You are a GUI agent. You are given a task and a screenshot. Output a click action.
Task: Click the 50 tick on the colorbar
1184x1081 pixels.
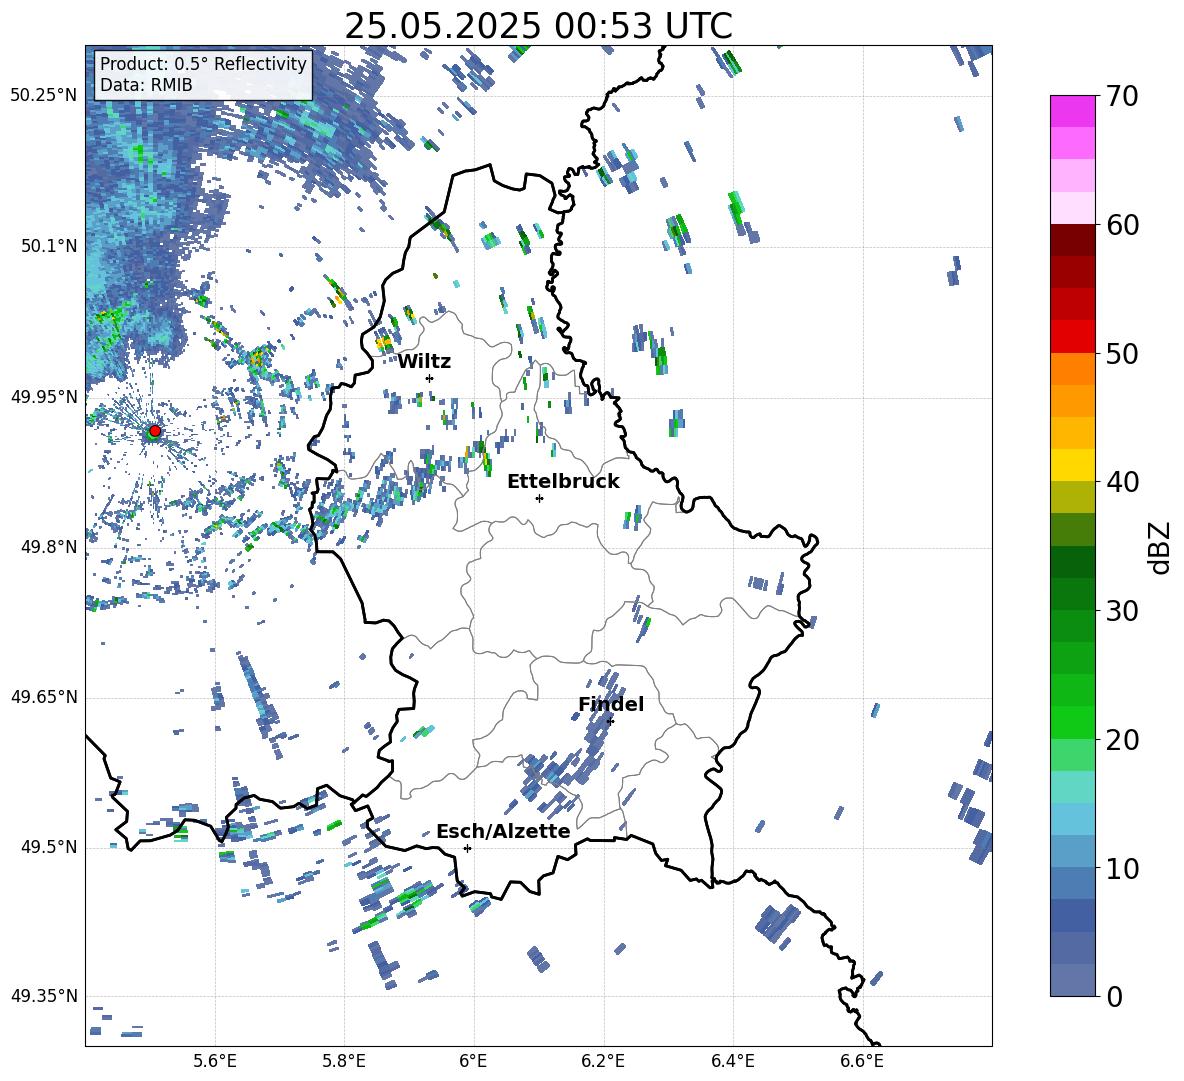click(x=1121, y=353)
